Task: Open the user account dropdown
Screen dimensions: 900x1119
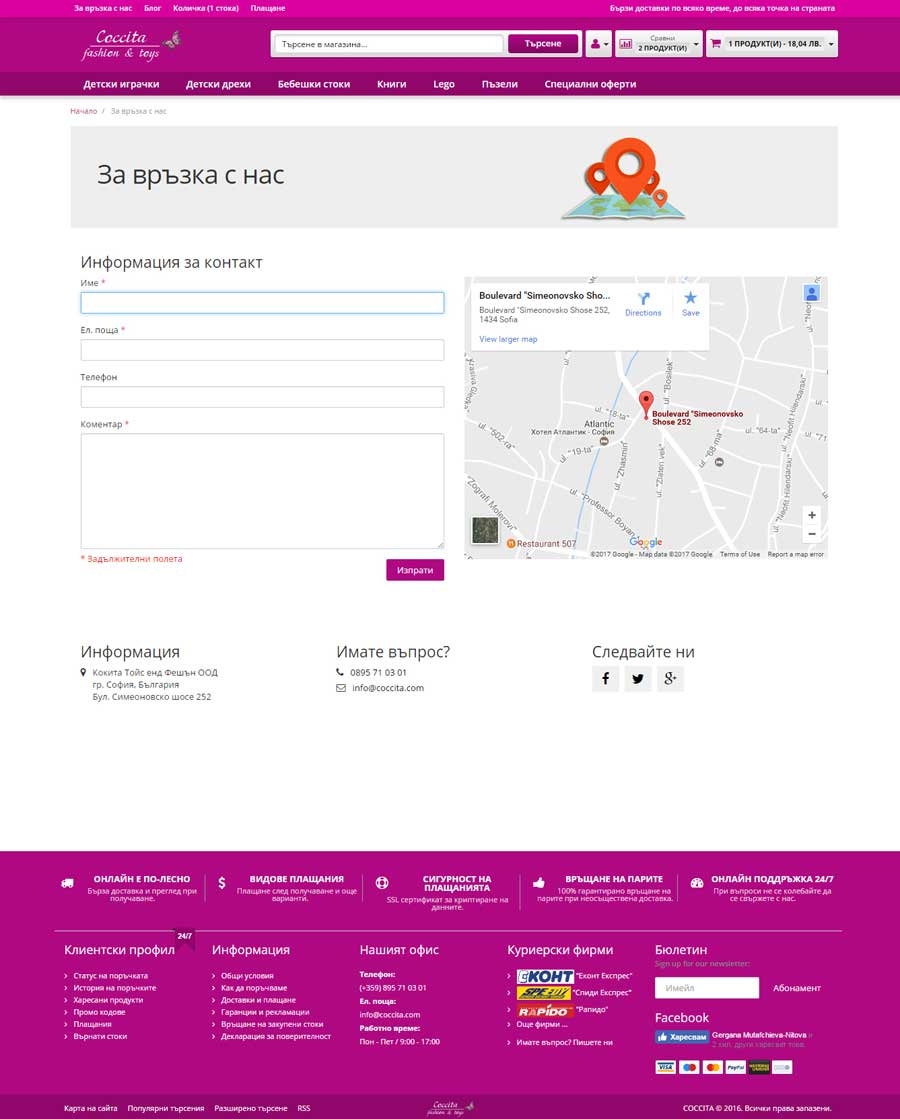Action: pyautogui.click(x=598, y=44)
